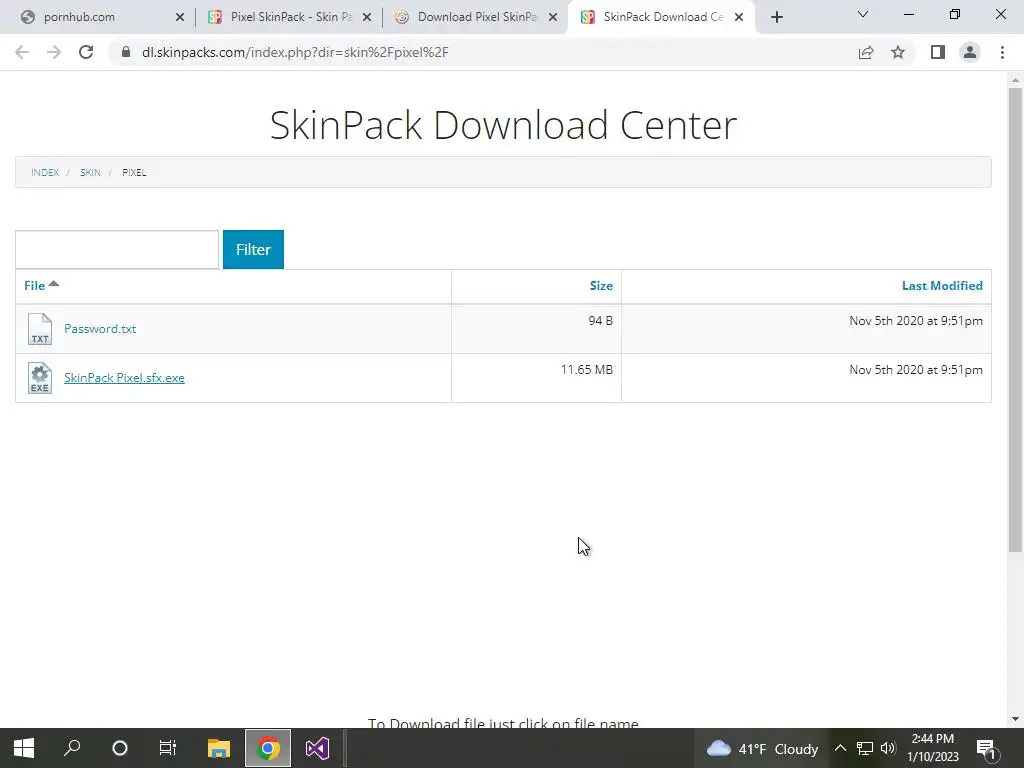Click the page vertical scrollbar thumb
This screenshot has height=768, width=1024.
tap(1015, 320)
